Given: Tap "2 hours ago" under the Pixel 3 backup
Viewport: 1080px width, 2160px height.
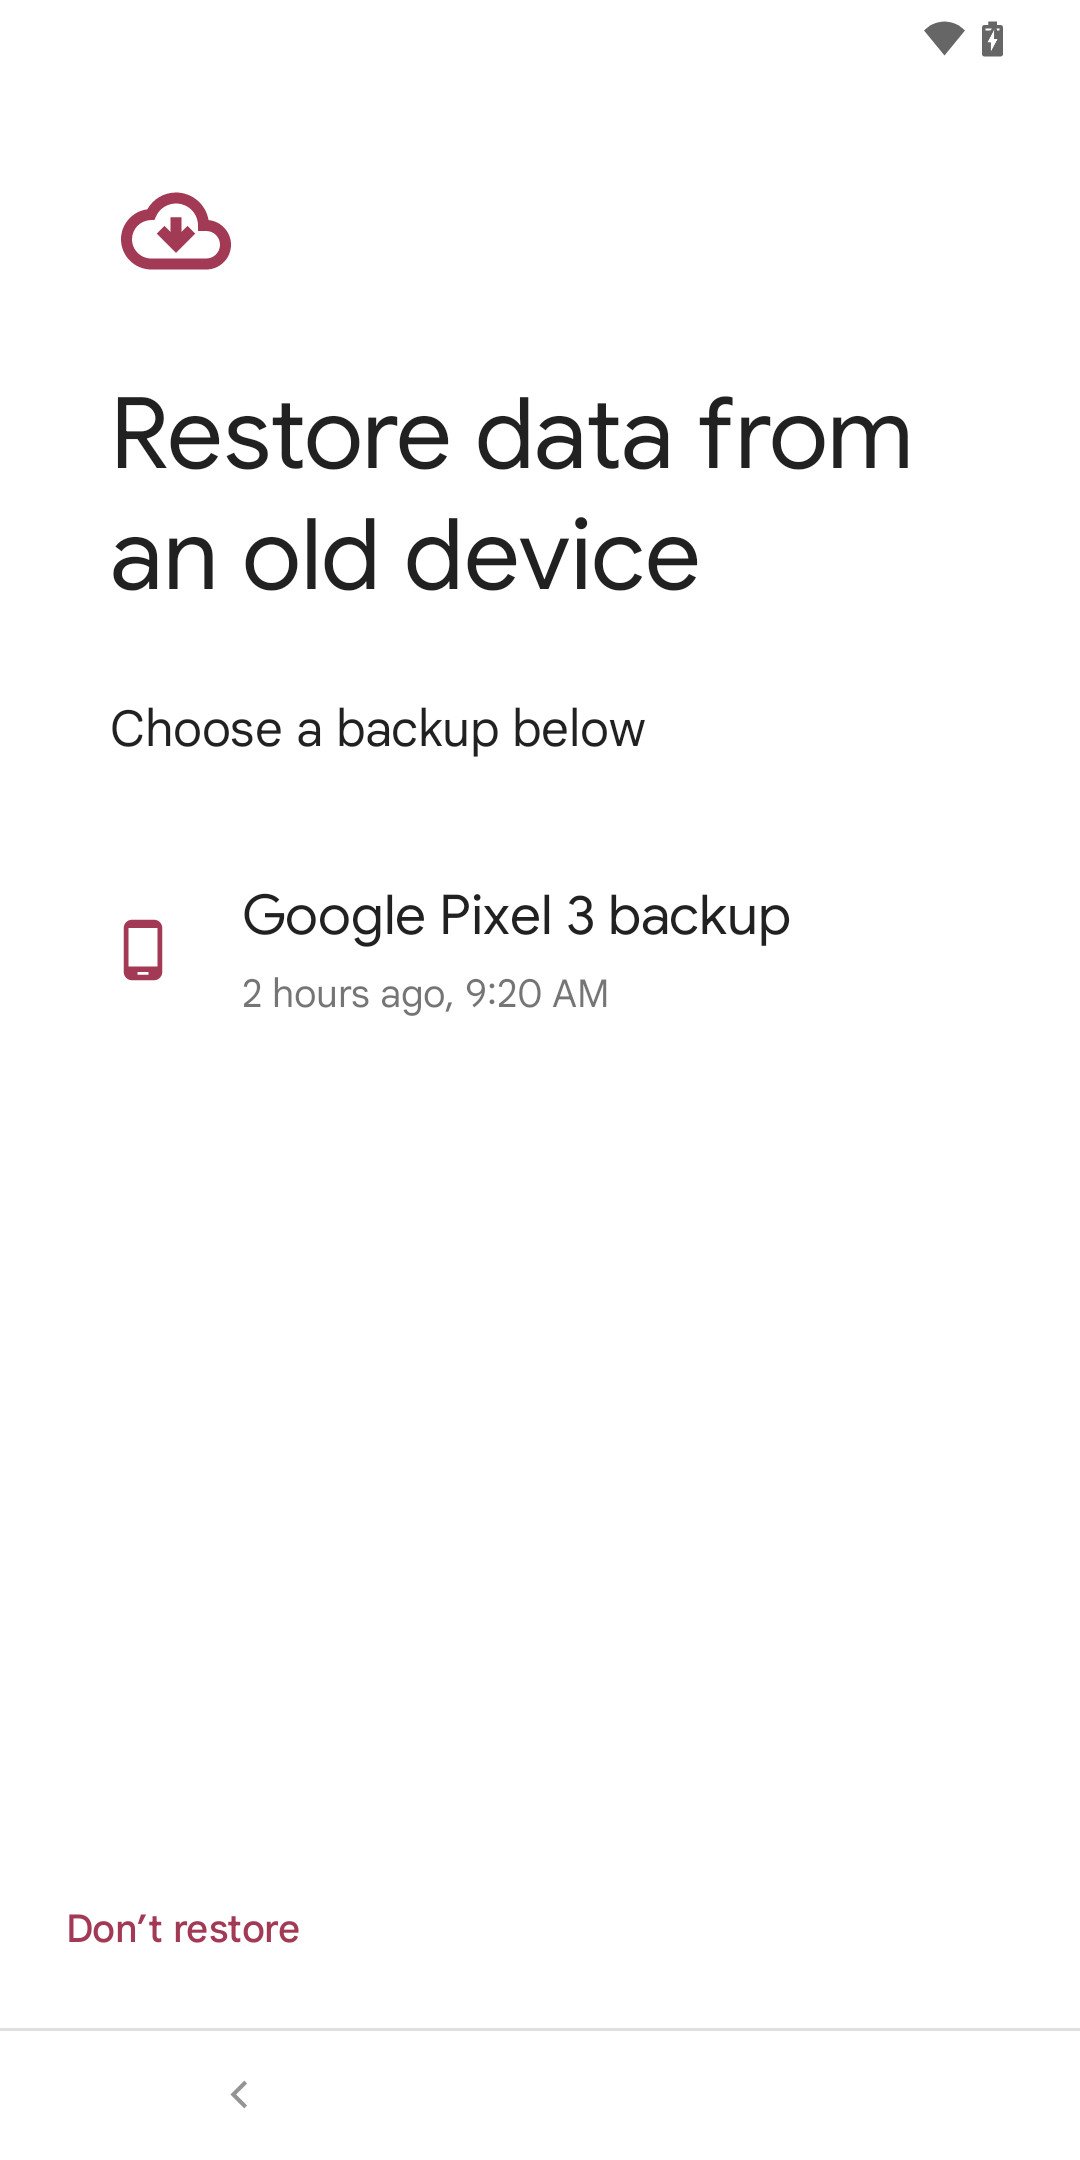Looking at the screenshot, I should click(x=347, y=994).
